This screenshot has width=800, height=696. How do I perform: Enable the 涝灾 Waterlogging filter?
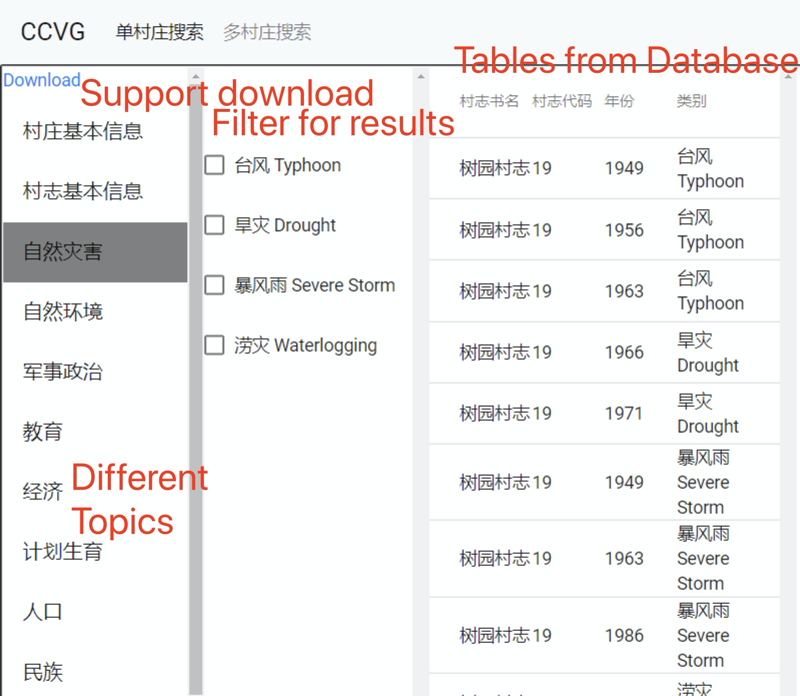point(214,345)
